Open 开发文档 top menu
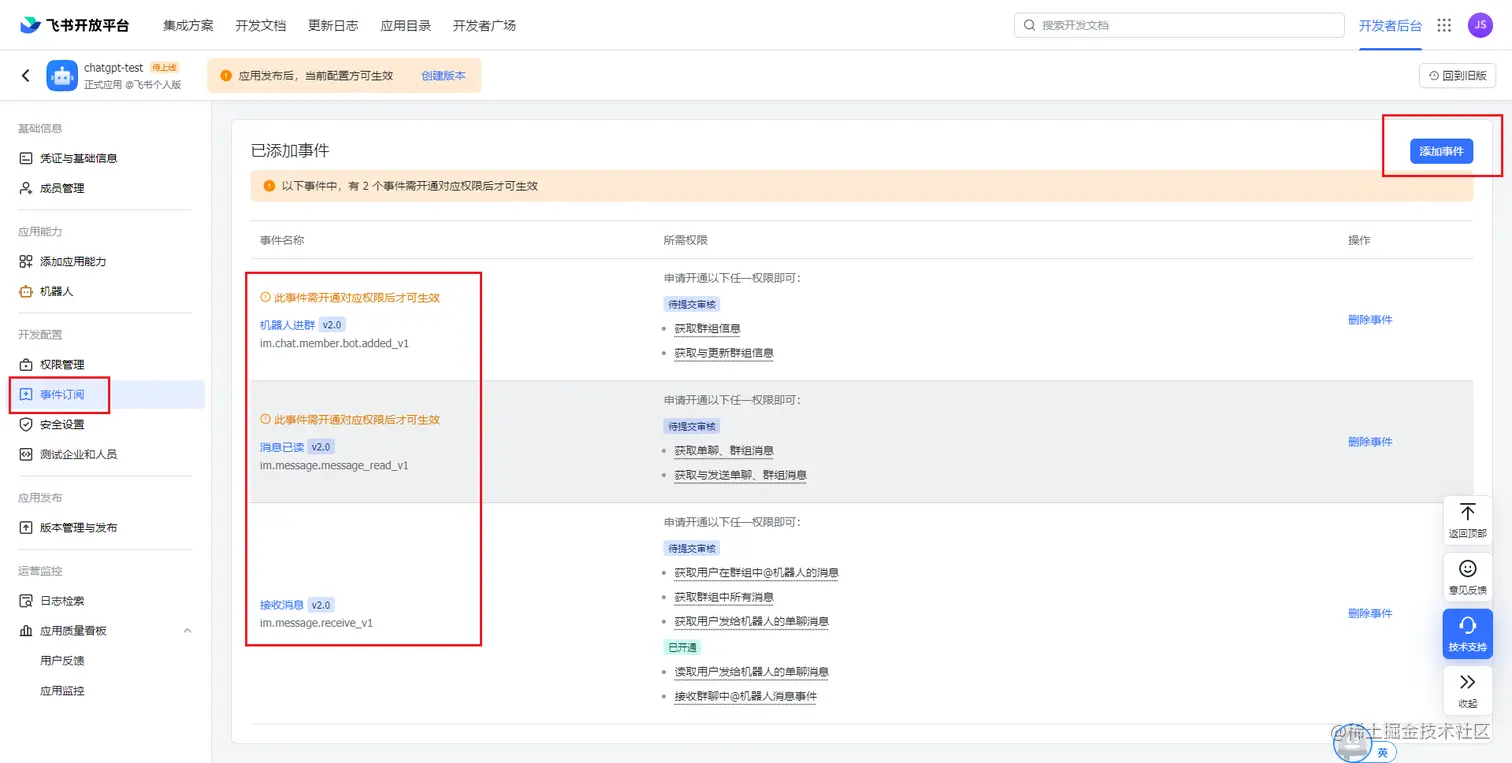This screenshot has height=763, width=1512. pyautogui.click(x=261, y=25)
